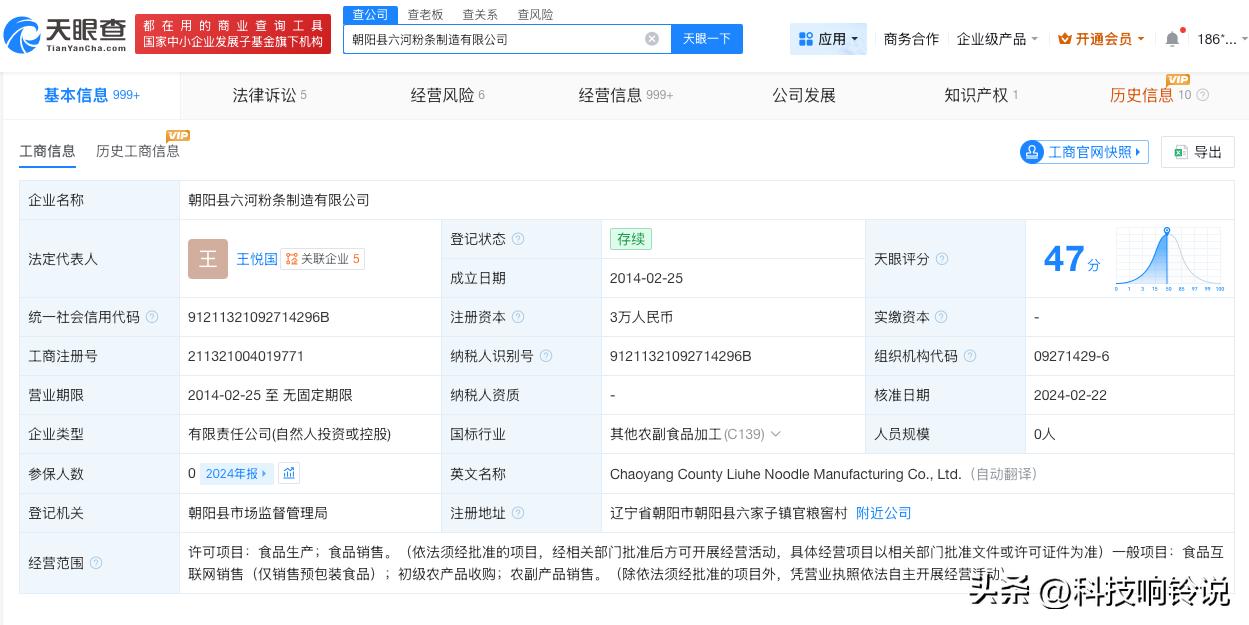Click the 王 avatar of the legal representative

pyautogui.click(x=208, y=259)
